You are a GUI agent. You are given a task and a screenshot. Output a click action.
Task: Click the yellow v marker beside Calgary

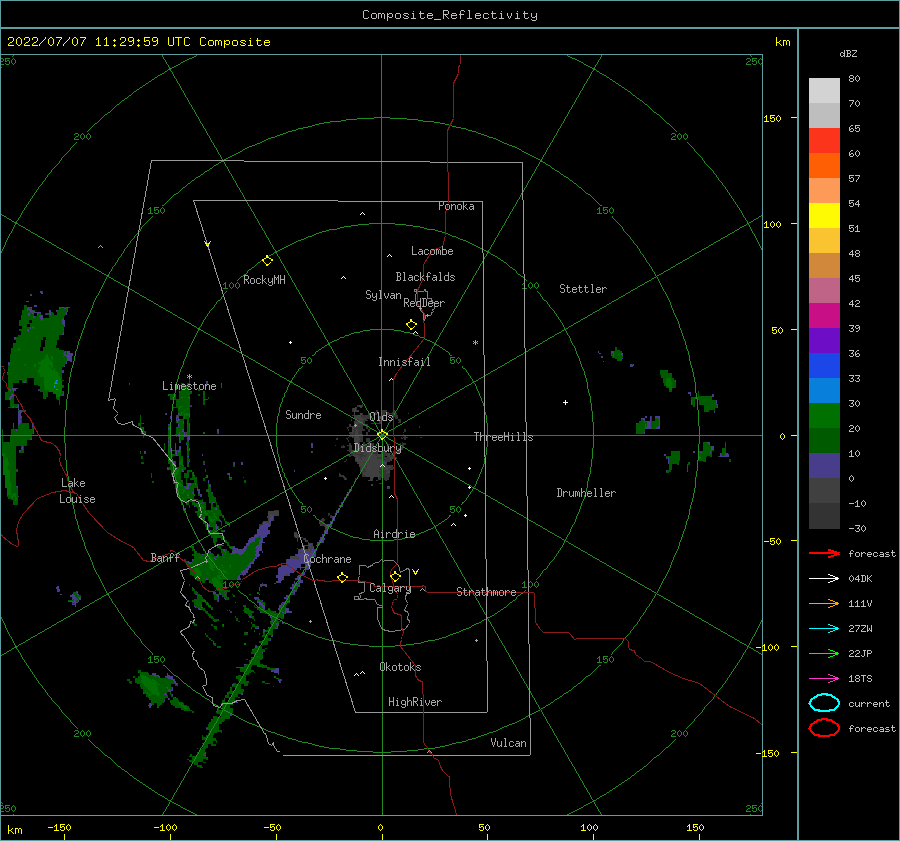pos(415,572)
